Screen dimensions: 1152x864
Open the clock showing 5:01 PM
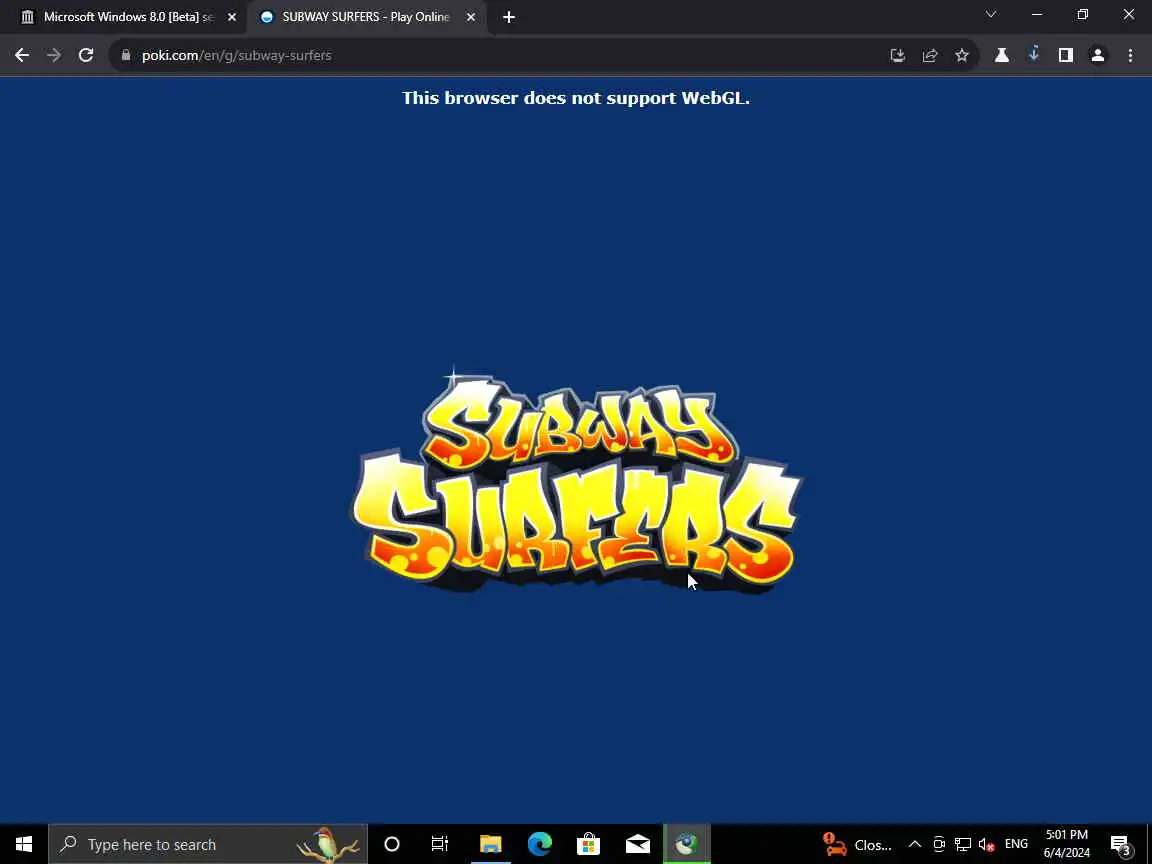pyautogui.click(x=1067, y=843)
